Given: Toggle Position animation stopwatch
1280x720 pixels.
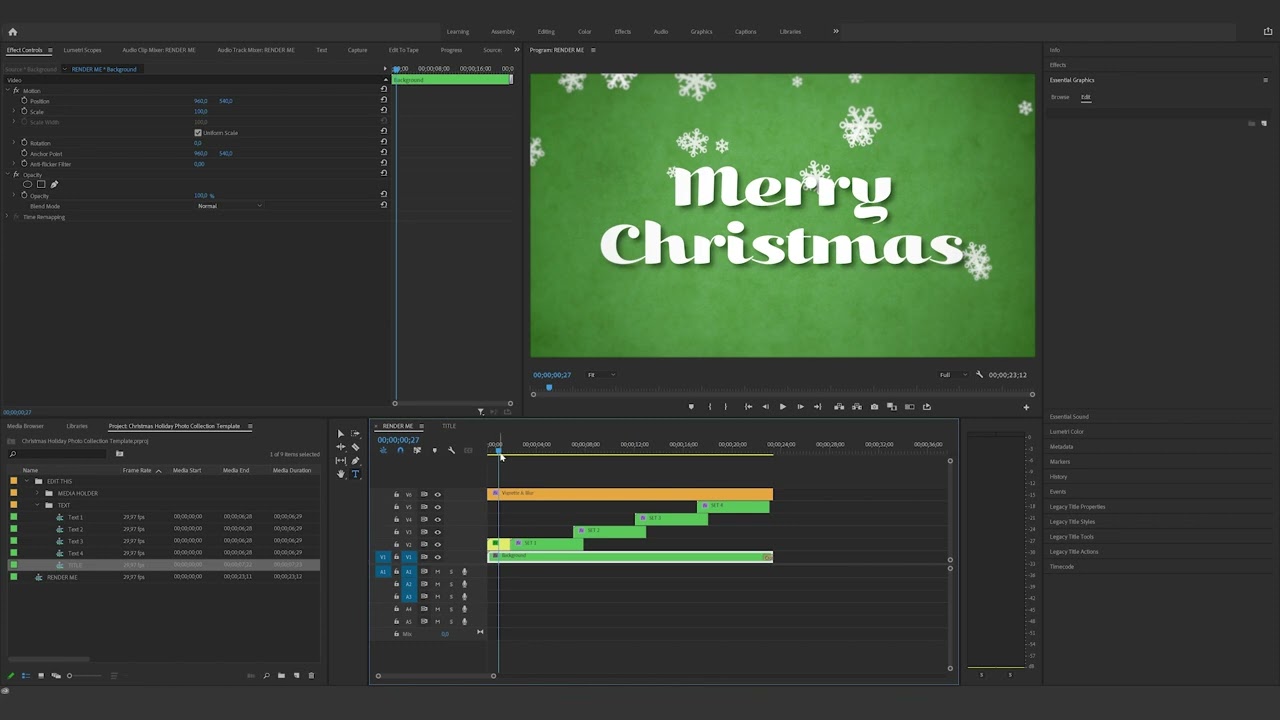Looking at the screenshot, I should click(x=24, y=101).
